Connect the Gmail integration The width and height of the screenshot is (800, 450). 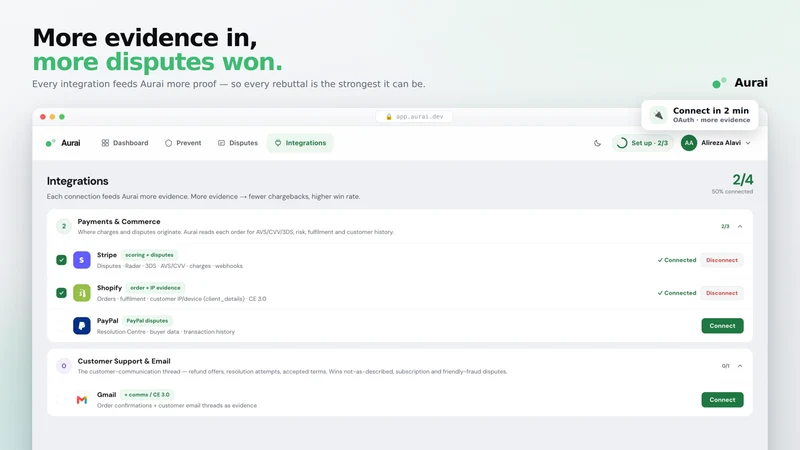(722, 399)
